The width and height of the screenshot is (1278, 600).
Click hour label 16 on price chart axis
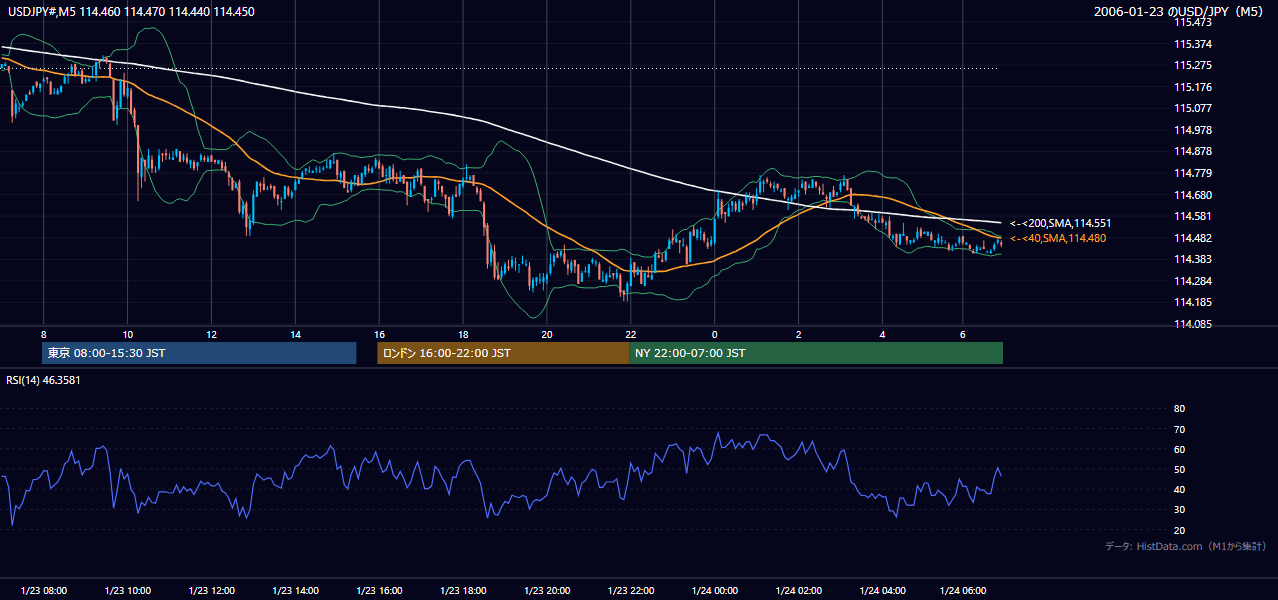(x=379, y=333)
